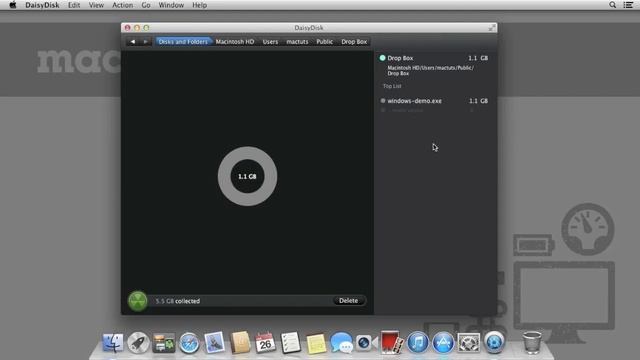Launch Safari from the Dock
Image resolution: width=640 pixels, height=360 pixels.
tap(189, 342)
